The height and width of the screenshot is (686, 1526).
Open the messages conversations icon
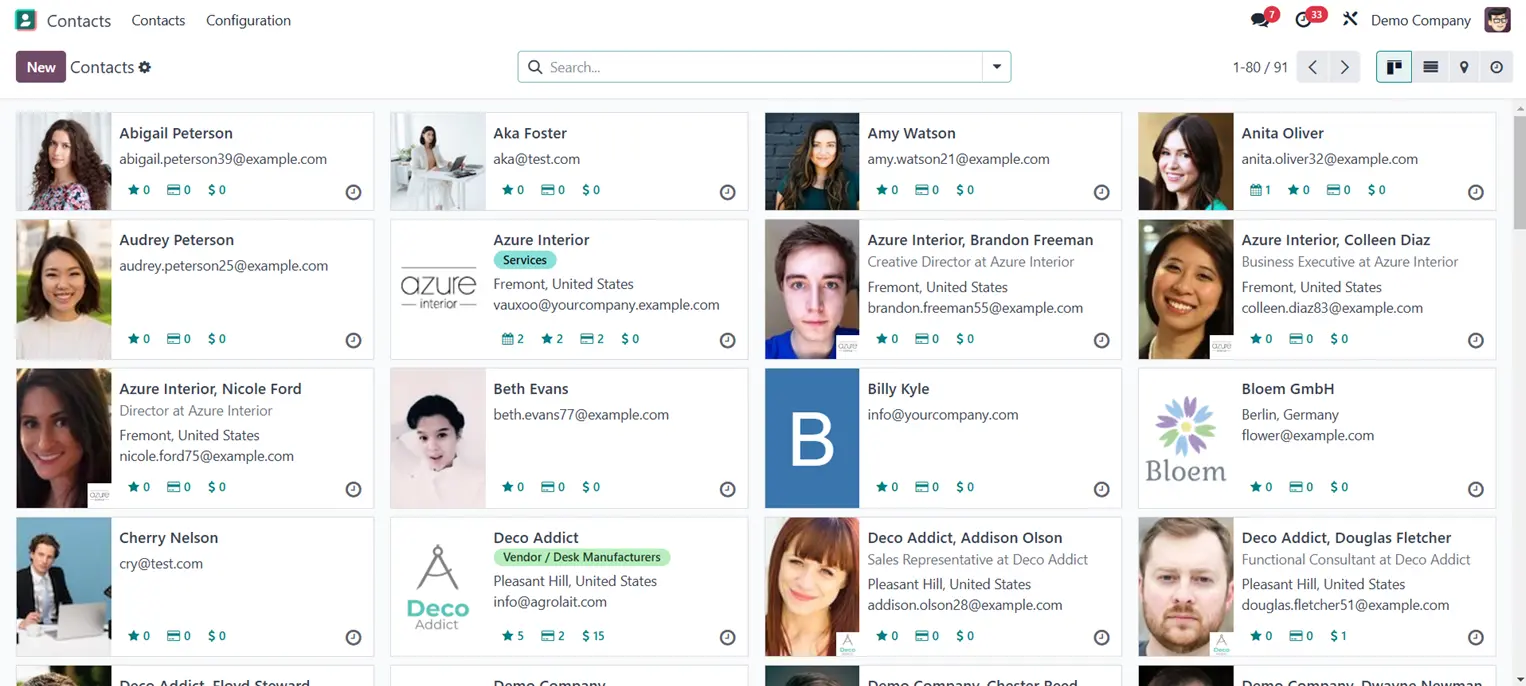coord(1260,20)
